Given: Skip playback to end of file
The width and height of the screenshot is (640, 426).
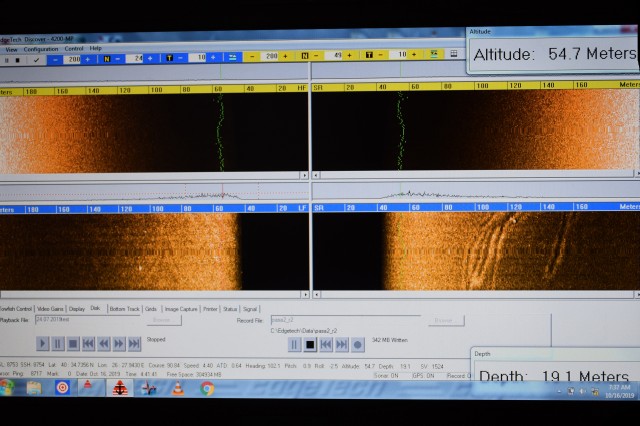Looking at the screenshot, I should pyautogui.click(x=134, y=344).
